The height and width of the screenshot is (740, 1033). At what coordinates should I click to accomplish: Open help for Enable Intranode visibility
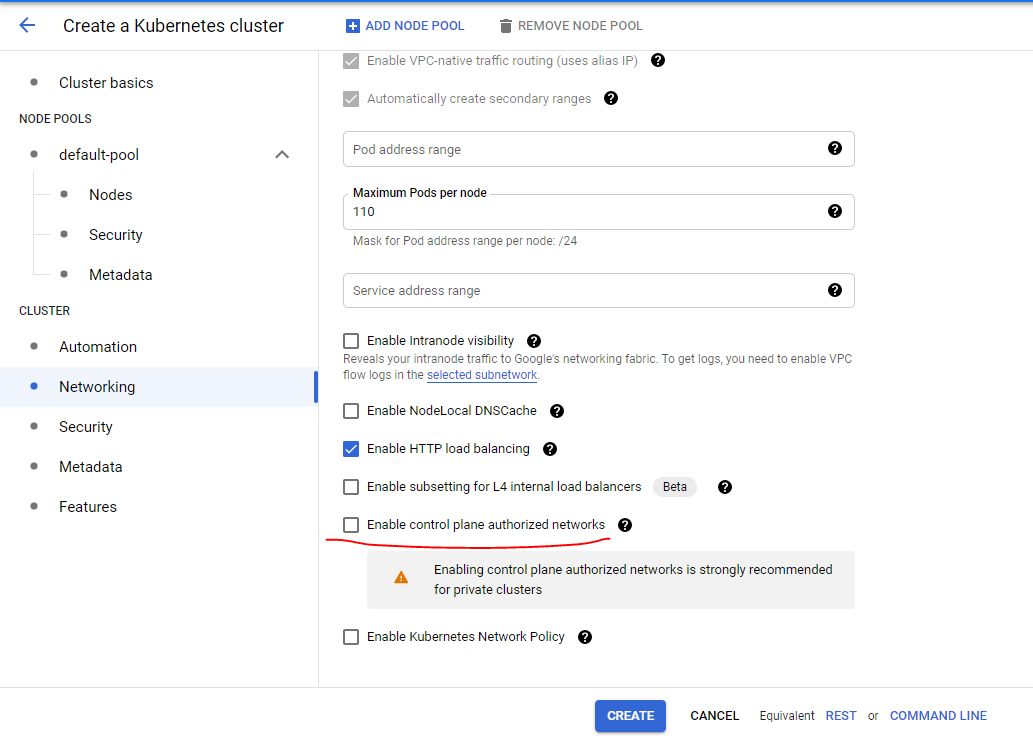click(x=534, y=341)
